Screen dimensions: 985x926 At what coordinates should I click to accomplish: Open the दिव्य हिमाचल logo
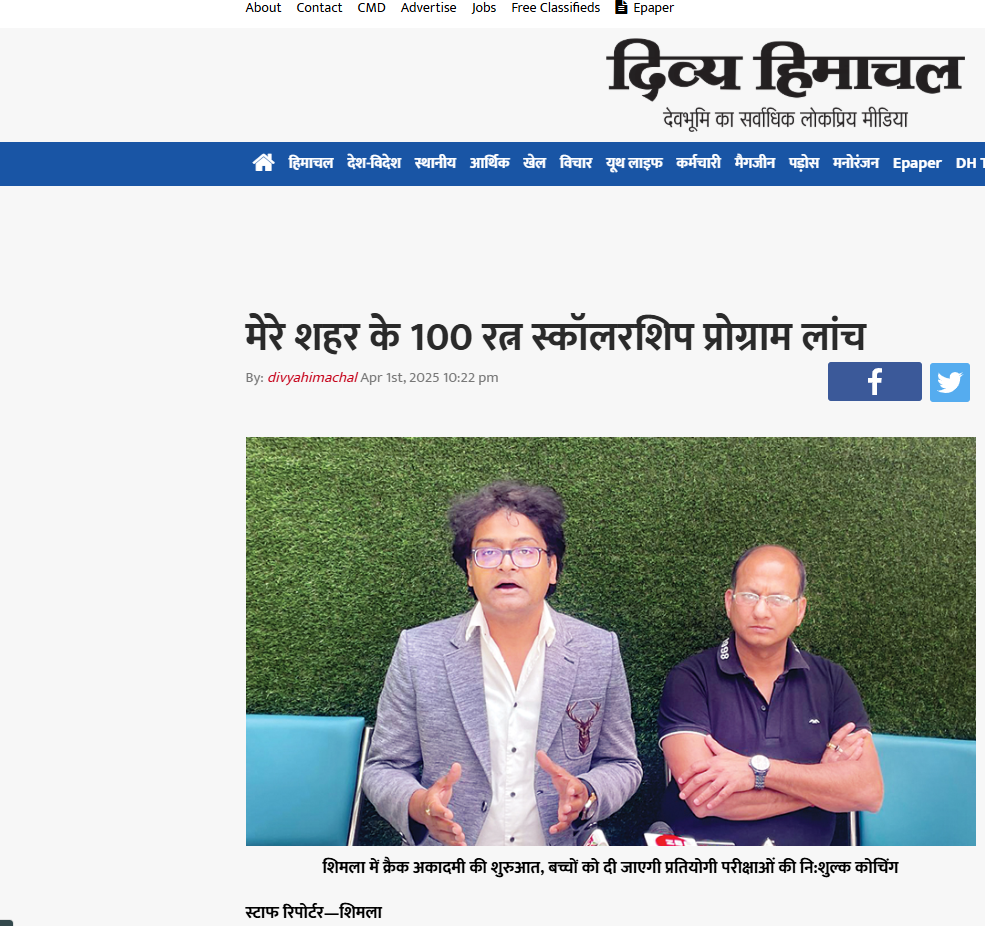pyautogui.click(x=785, y=84)
